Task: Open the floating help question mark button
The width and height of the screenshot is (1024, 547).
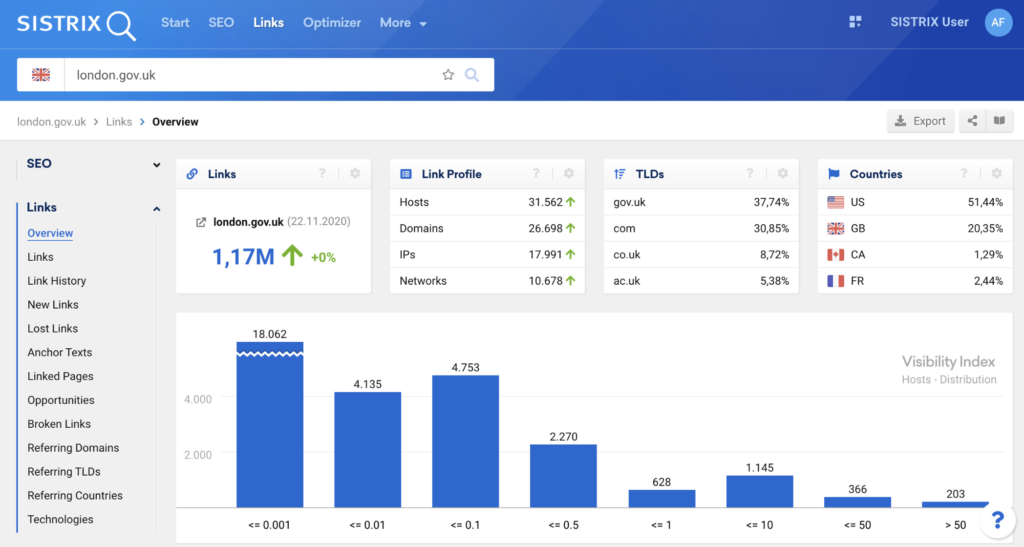Action: tap(997, 520)
